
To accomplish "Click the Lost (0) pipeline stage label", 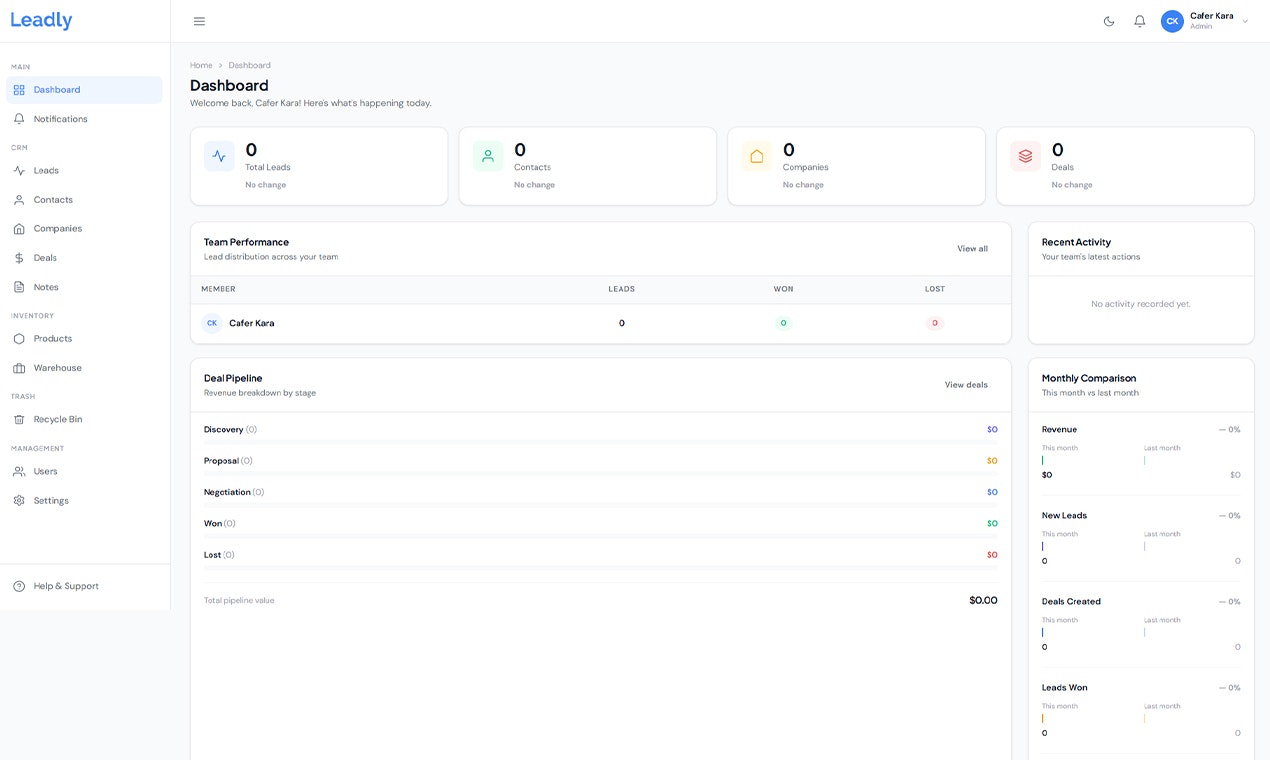I will click(x=219, y=555).
